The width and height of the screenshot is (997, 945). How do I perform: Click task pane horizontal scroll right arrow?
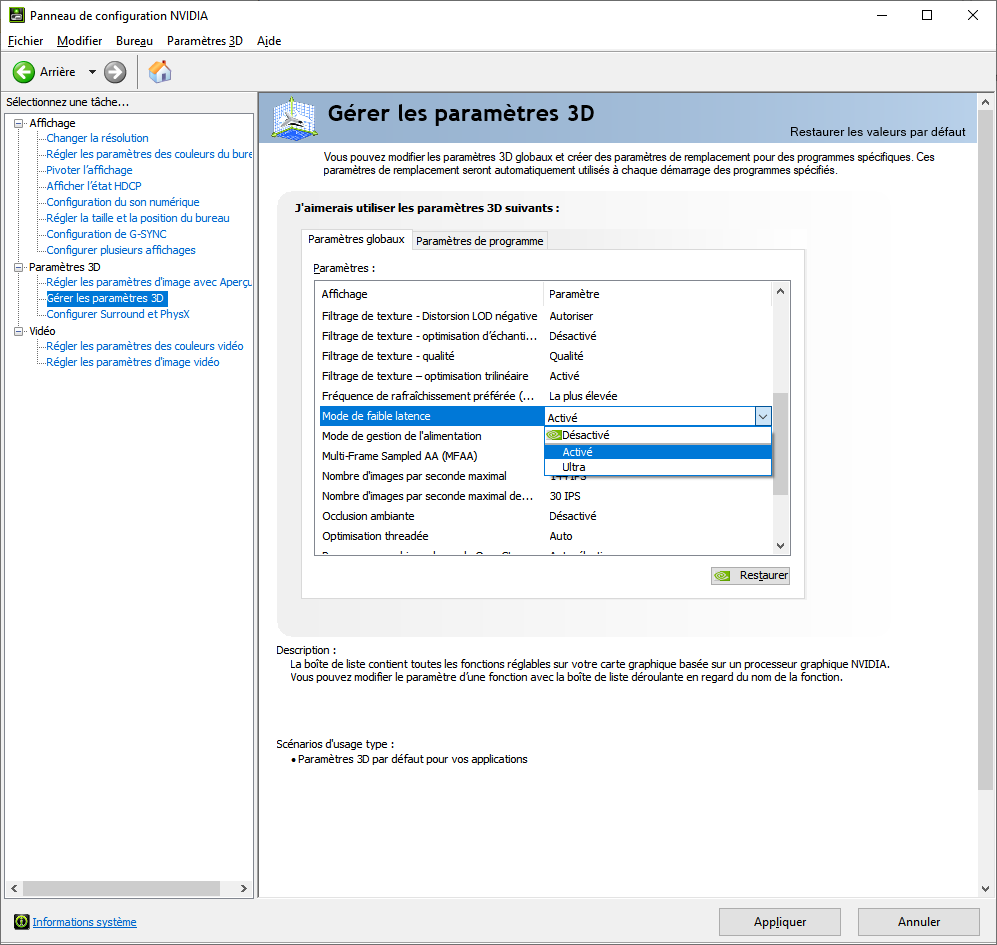pos(244,888)
